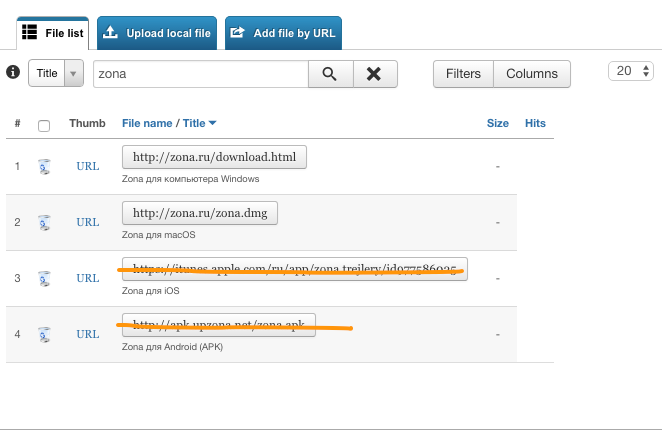Open the Columns chooser
Image resolution: width=662 pixels, height=438 pixels.
[532, 74]
